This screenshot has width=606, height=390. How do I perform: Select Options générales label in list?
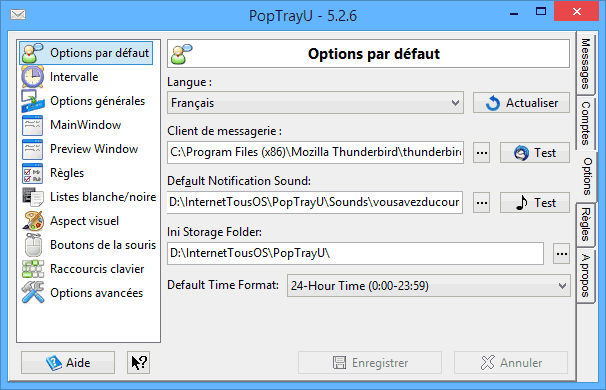(97, 101)
